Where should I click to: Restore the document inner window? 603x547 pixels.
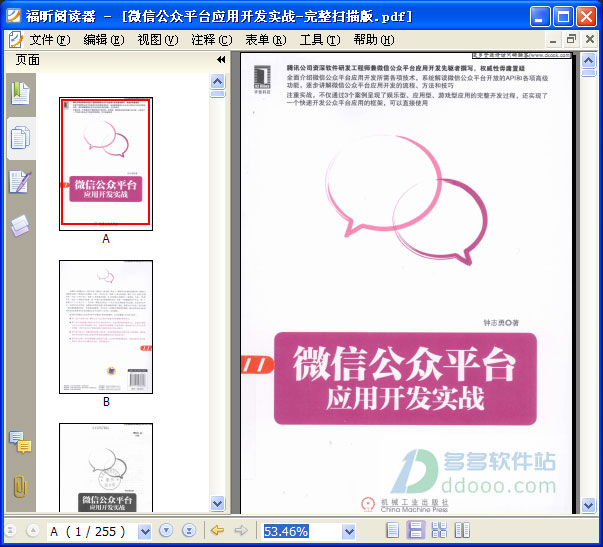coord(571,40)
